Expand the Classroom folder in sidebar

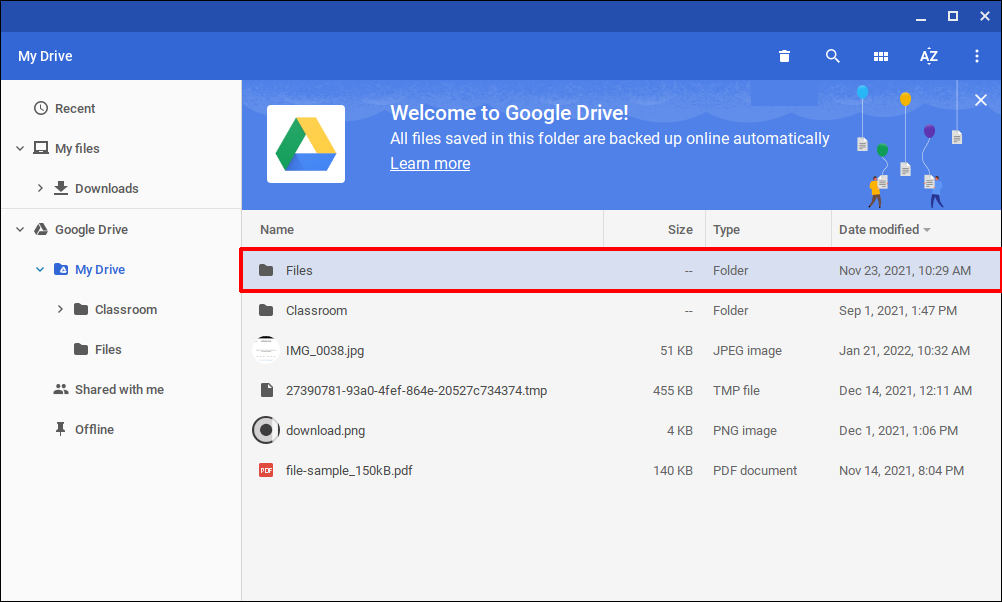(60, 309)
